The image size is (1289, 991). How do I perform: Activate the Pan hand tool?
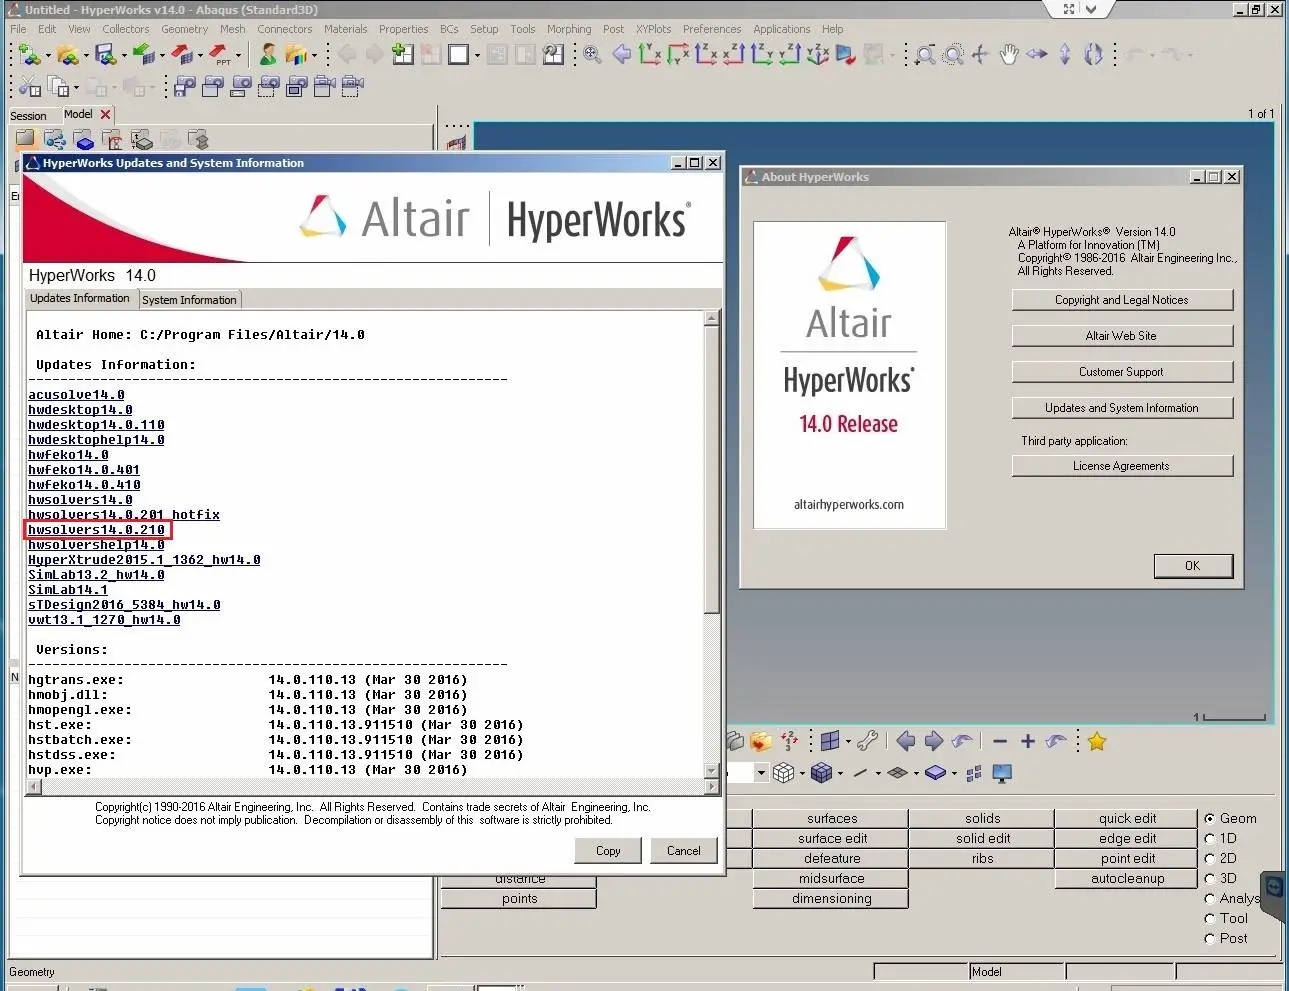1009,55
